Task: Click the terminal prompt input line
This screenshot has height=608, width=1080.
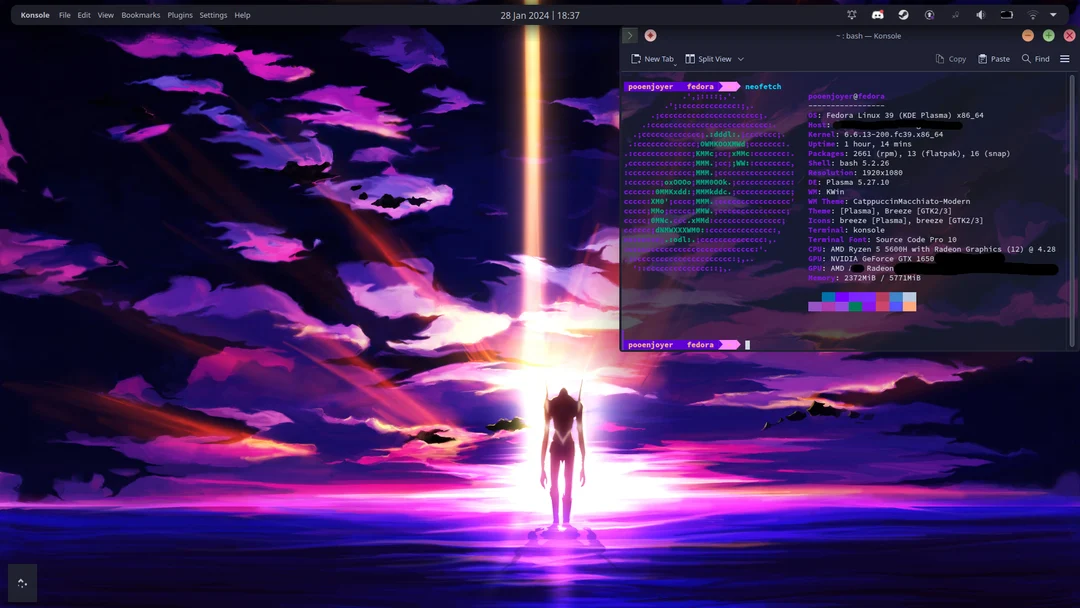Action: [746, 344]
